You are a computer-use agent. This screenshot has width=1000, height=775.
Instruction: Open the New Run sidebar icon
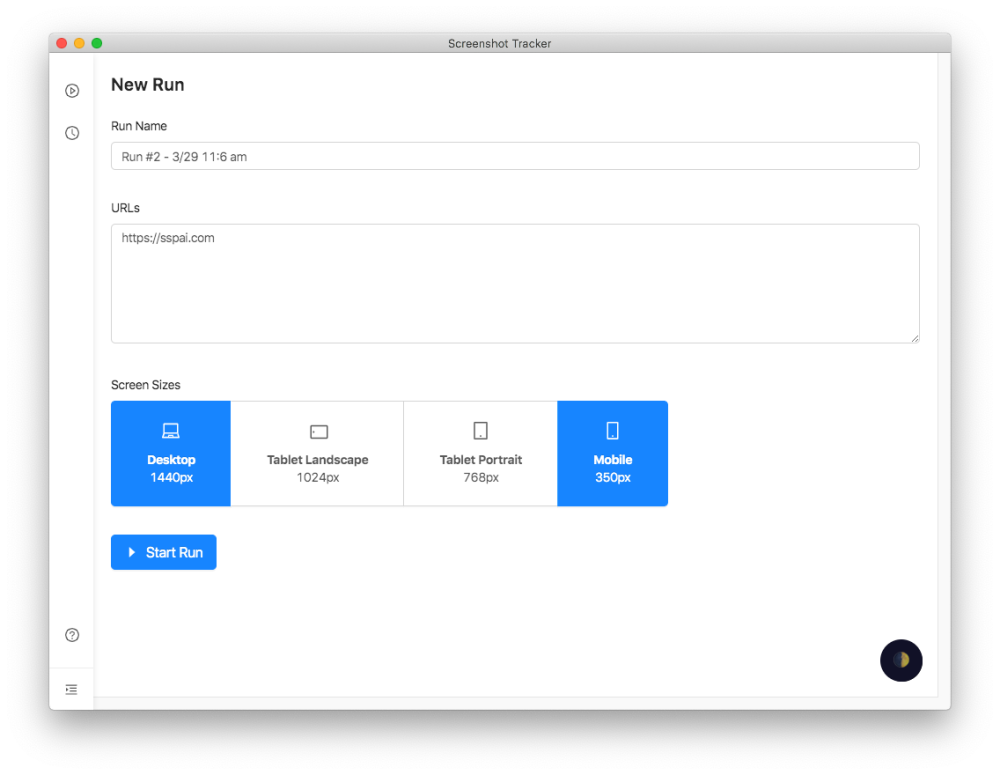pos(72,91)
